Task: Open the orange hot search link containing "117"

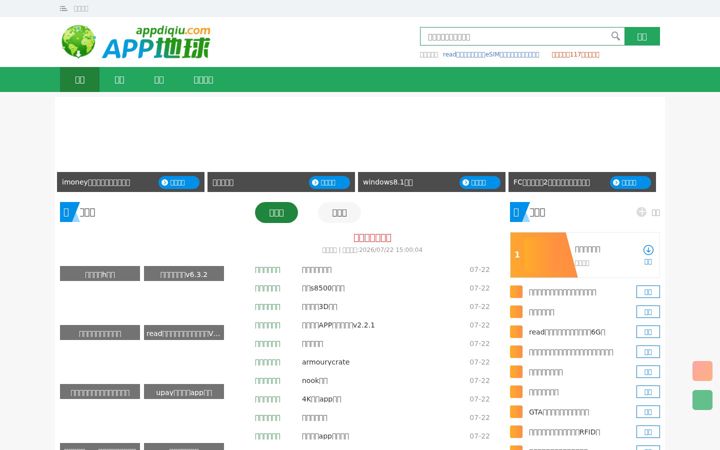Action: click(575, 54)
